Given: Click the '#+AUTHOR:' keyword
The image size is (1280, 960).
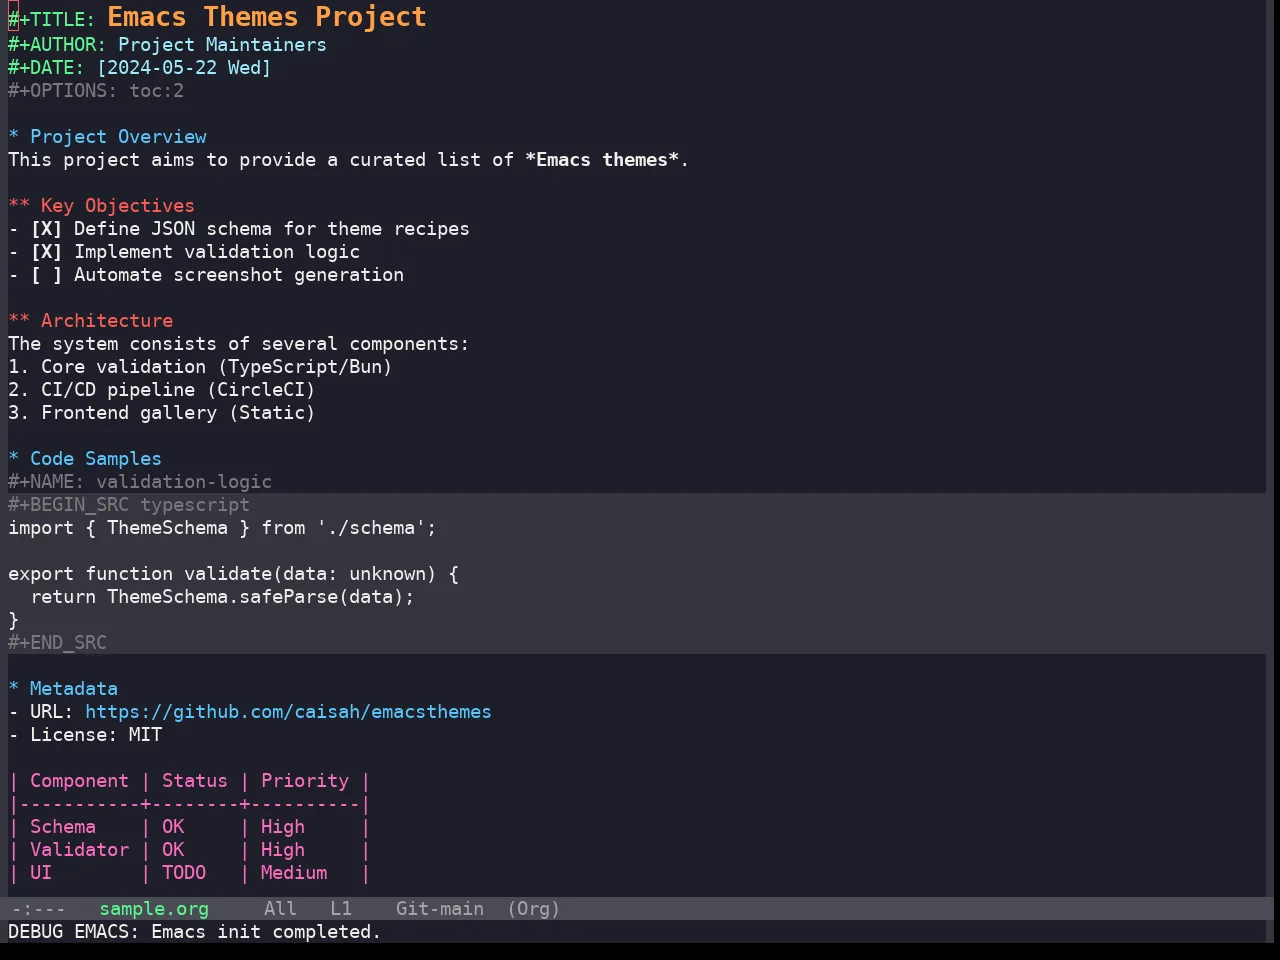Looking at the screenshot, I should coord(57,45).
